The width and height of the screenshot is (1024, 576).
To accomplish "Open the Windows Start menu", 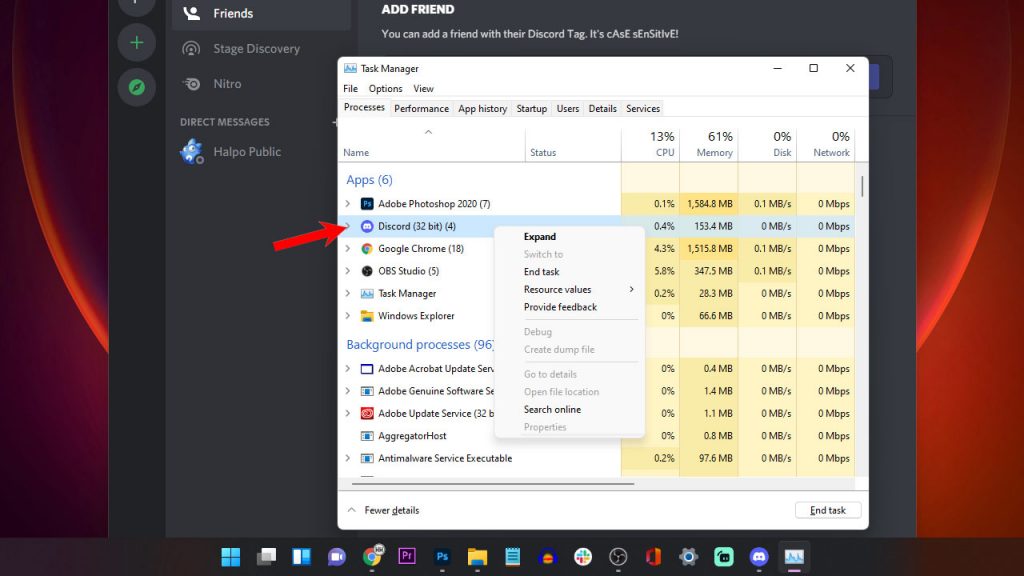I will point(231,556).
